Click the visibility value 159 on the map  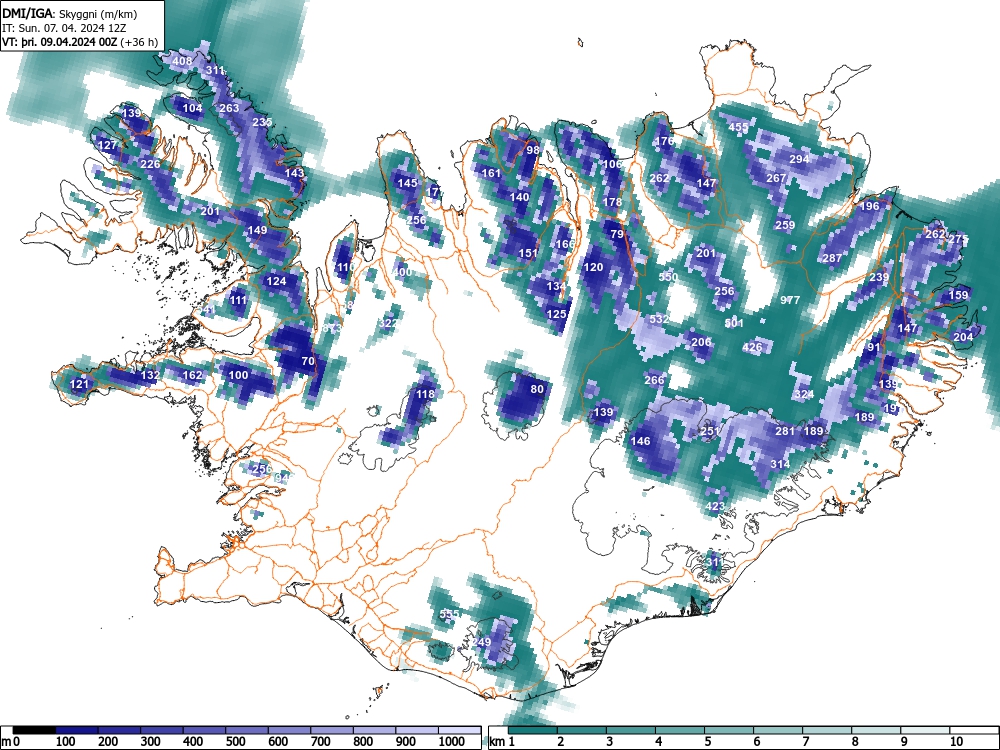(959, 295)
